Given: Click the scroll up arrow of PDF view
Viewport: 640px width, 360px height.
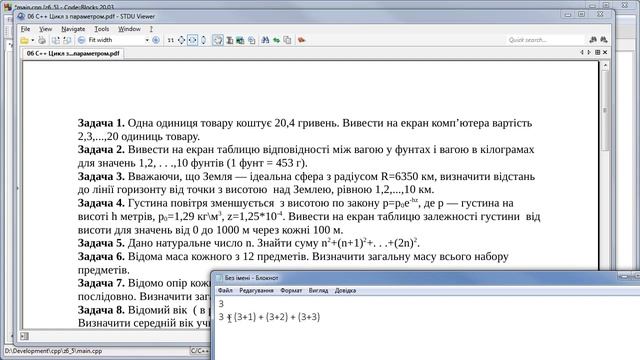Looking at the screenshot, I should [605, 65].
